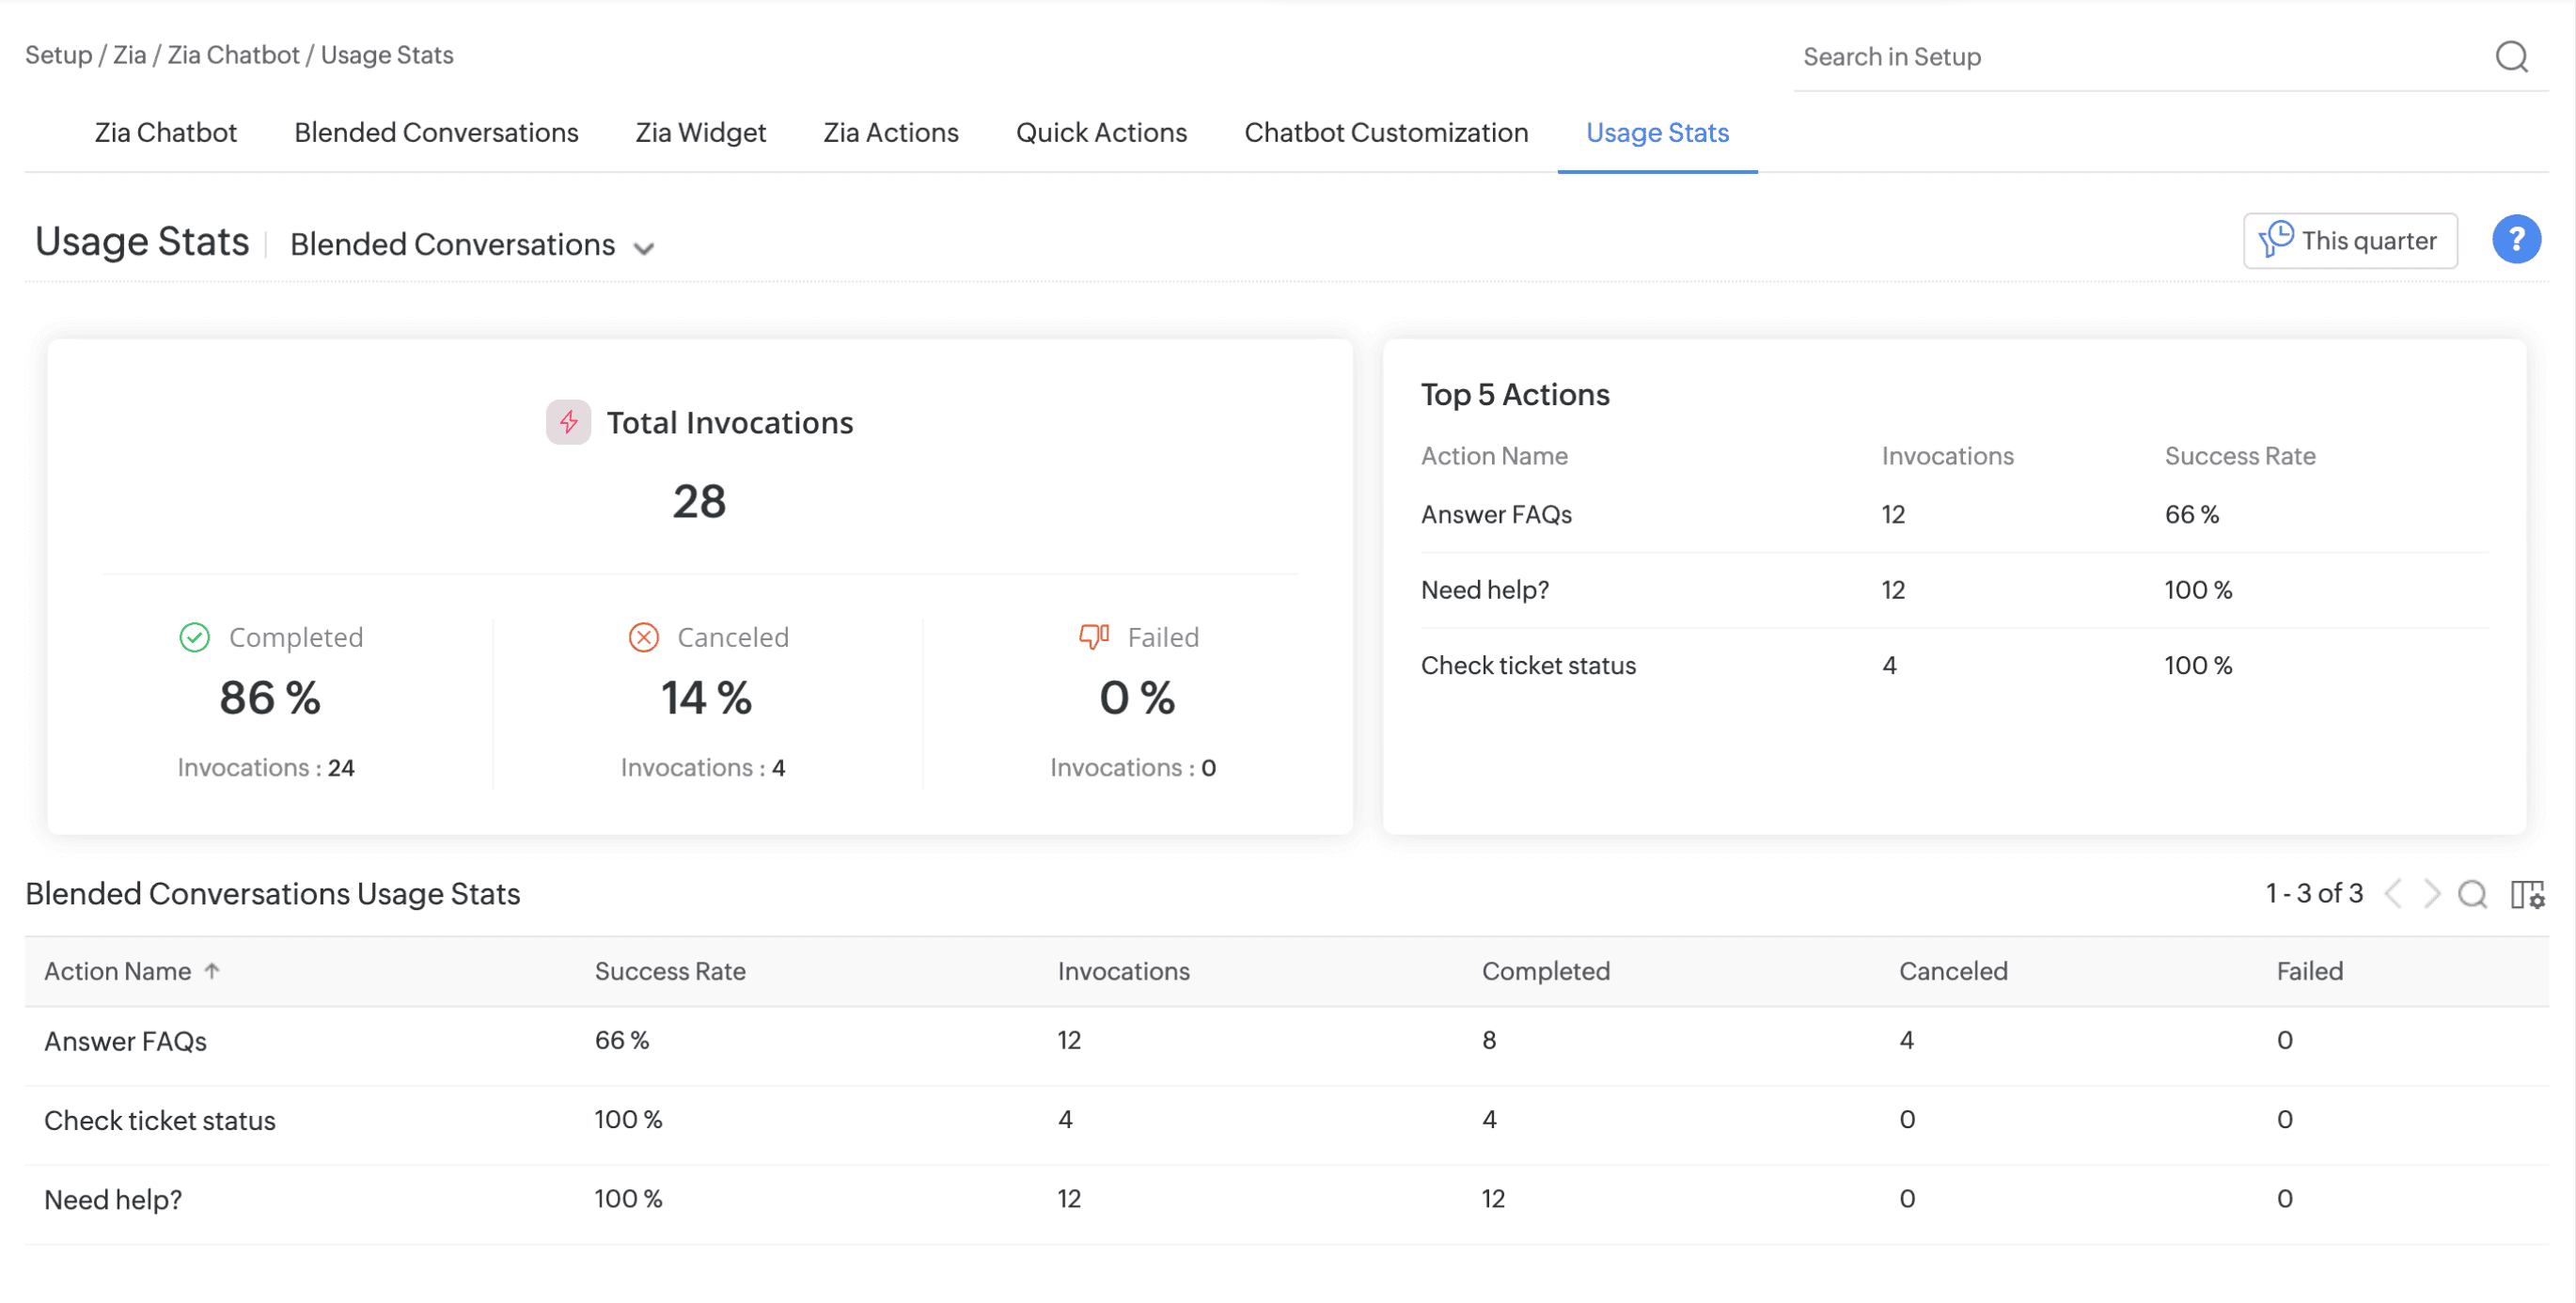The height and width of the screenshot is (1303, 2576).
Task: Go to next page arrow
Action: click(x=2432, y=894)
